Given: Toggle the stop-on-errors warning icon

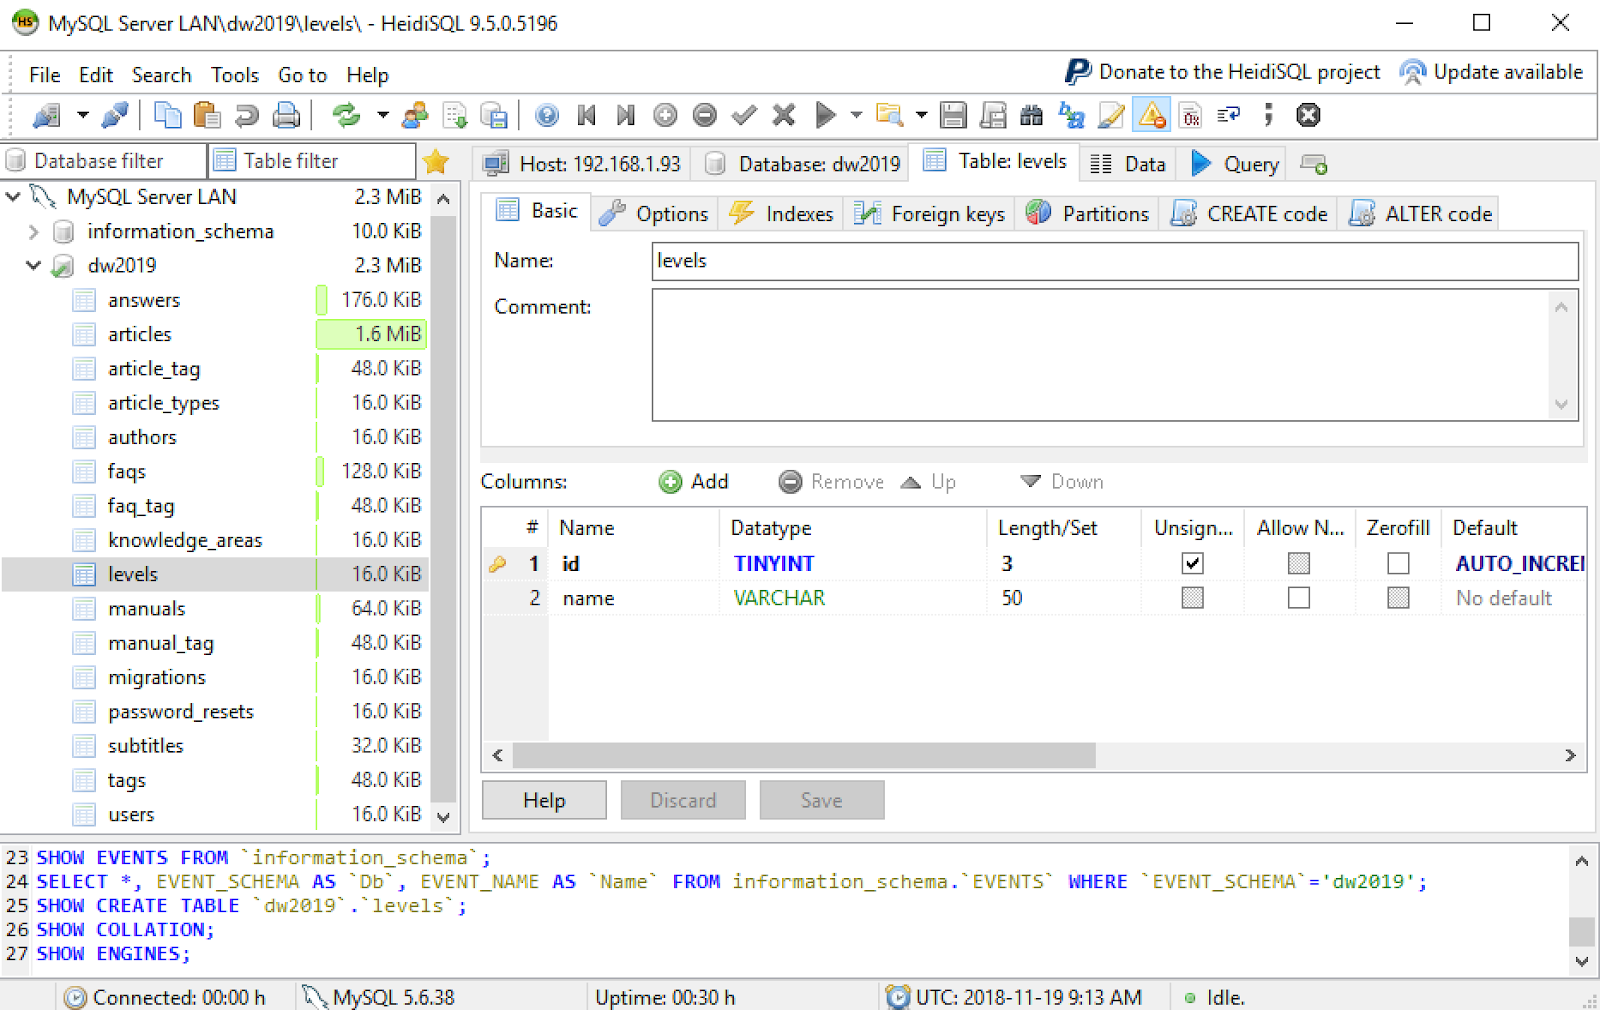Looking at the screenshot, I should pos(1152,116).
